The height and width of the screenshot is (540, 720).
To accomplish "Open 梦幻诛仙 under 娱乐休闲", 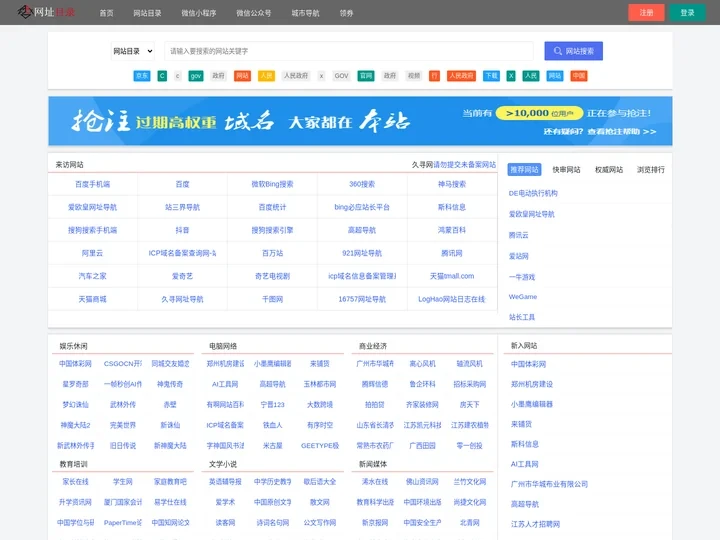I will click(75, 405).
